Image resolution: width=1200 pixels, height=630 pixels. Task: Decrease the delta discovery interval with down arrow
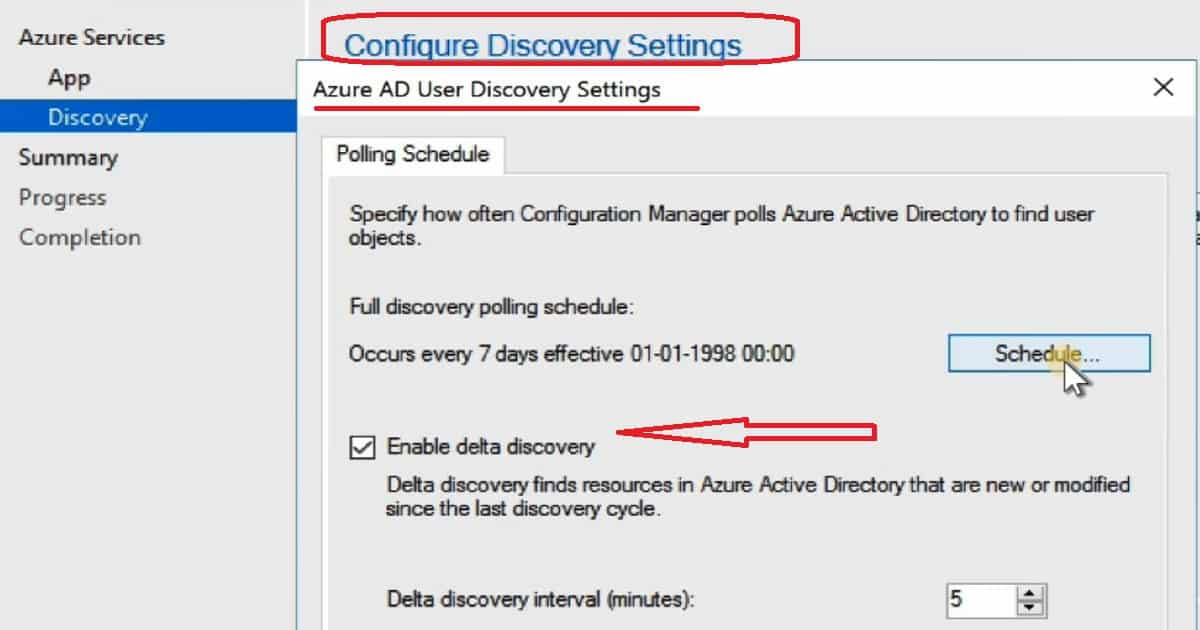[1030, 607]
